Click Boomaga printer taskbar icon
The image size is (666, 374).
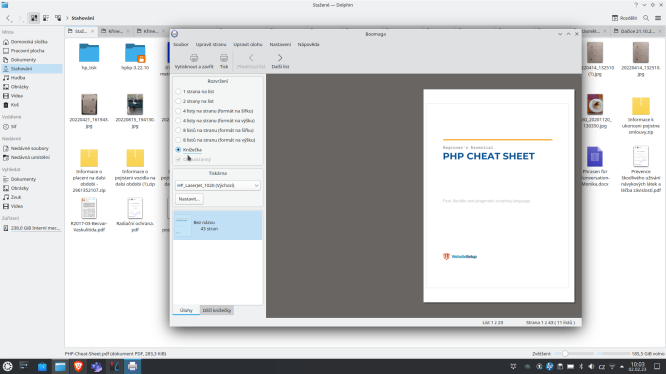tap(133, 366)
